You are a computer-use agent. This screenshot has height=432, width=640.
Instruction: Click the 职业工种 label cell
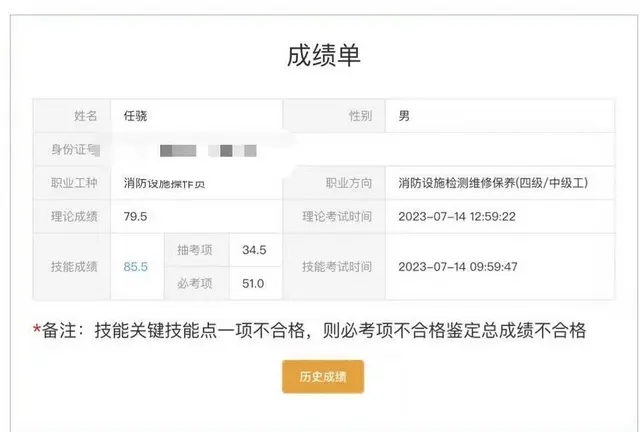point(72,183)
